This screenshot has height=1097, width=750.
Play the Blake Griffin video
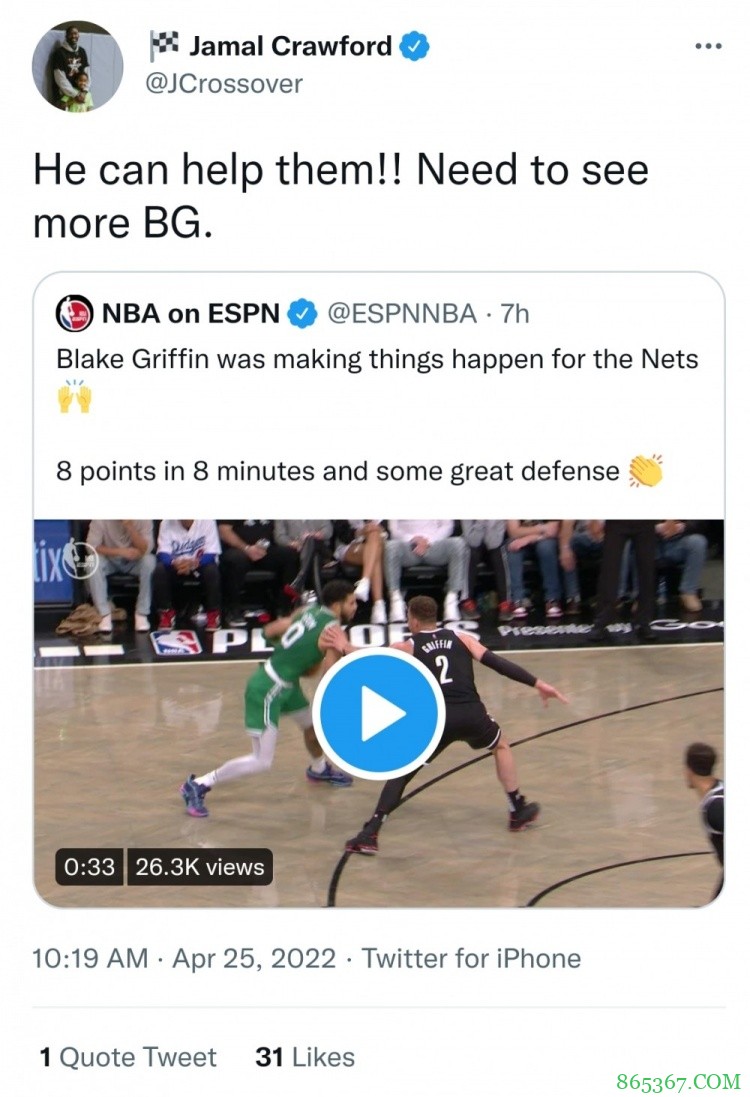click(x=378, y=713)
